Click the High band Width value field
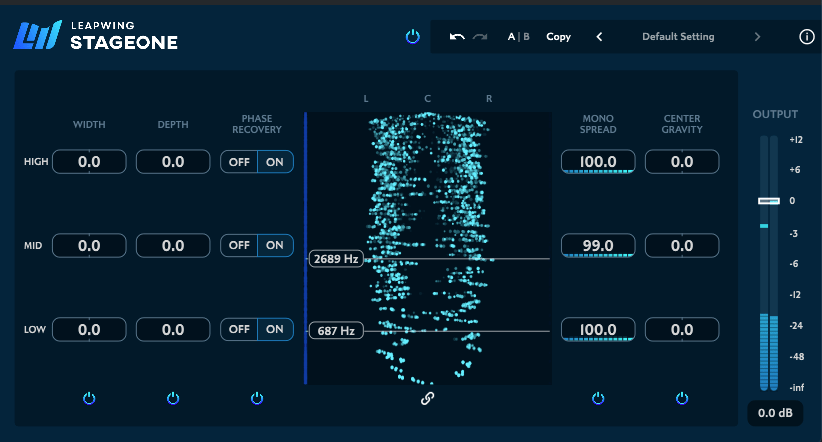822x442 pixels. (x=89, y=162)
